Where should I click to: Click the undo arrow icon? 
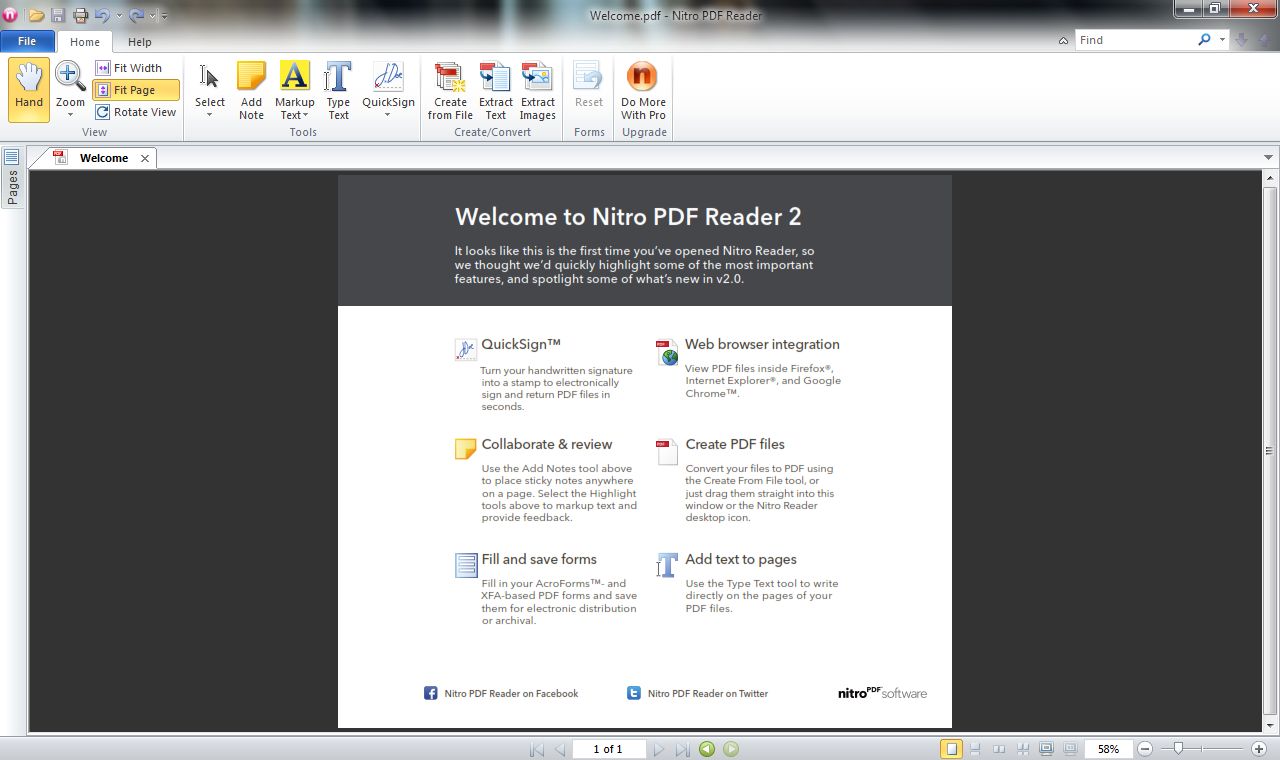pyautogui.click(x=102, y=15)
